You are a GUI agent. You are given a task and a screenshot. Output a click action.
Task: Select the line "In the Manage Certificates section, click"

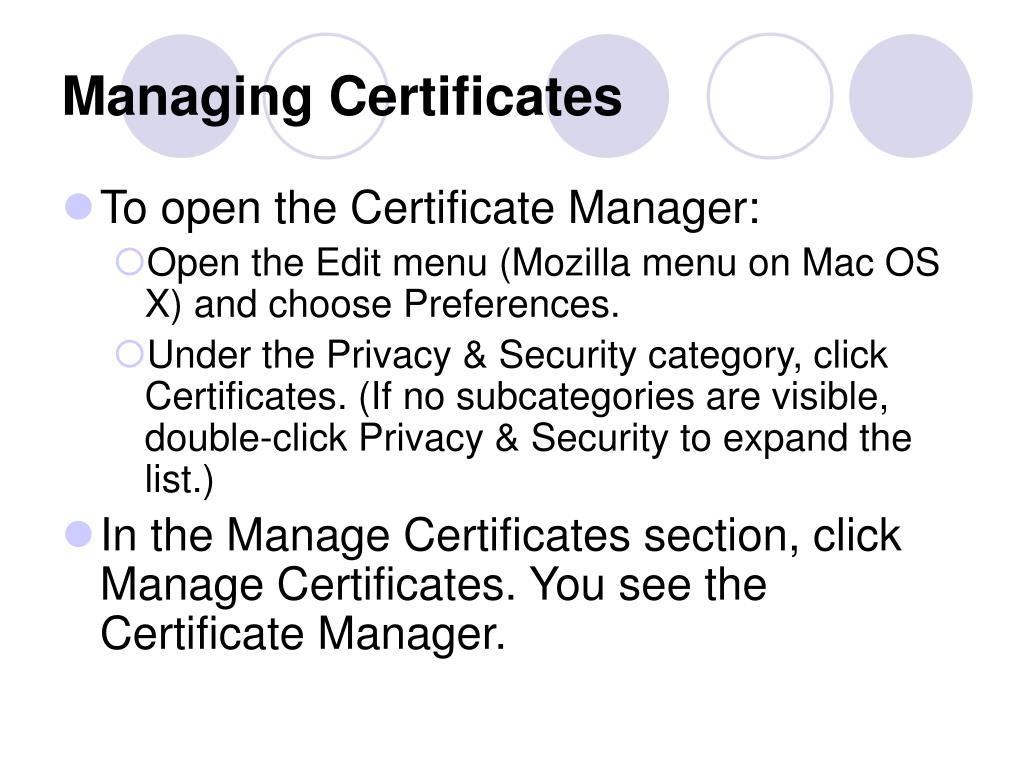coord(501,536)
